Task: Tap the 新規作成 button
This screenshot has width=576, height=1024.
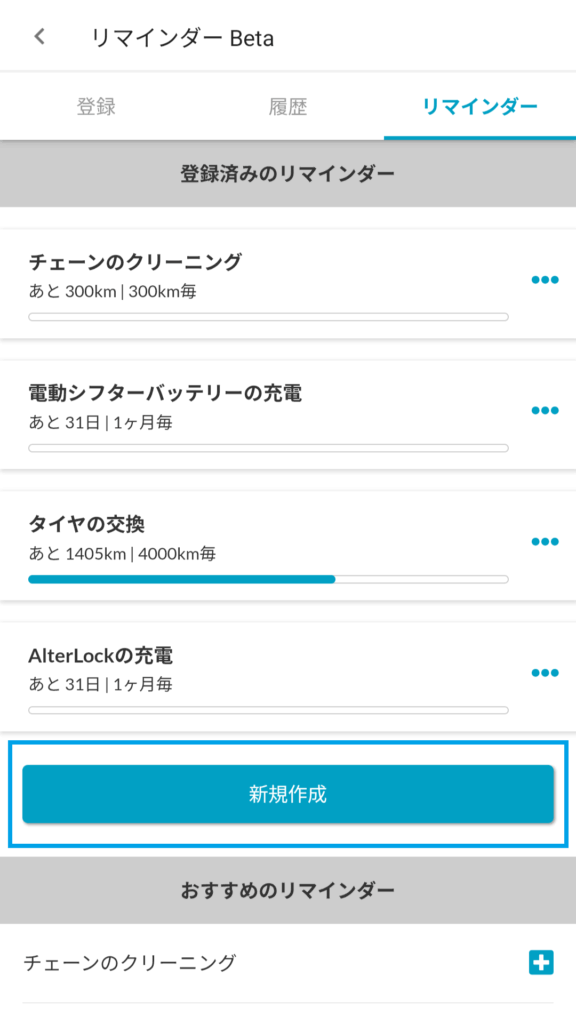Action: (x=288, y=794)
